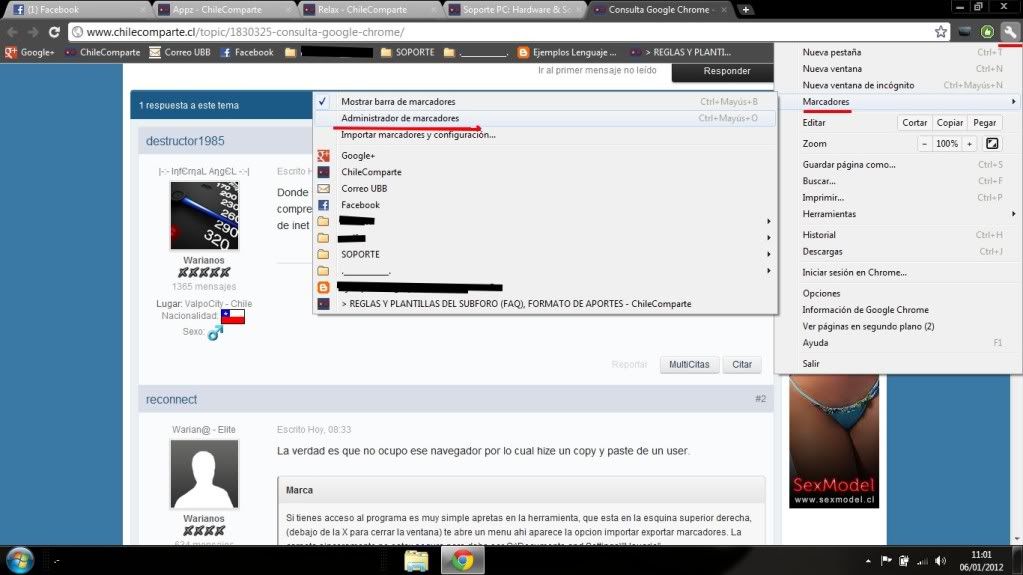This screenshot has width=1023, height=575.
Task: Click the Chrome icon in taskbar
Action: point(463,560)
